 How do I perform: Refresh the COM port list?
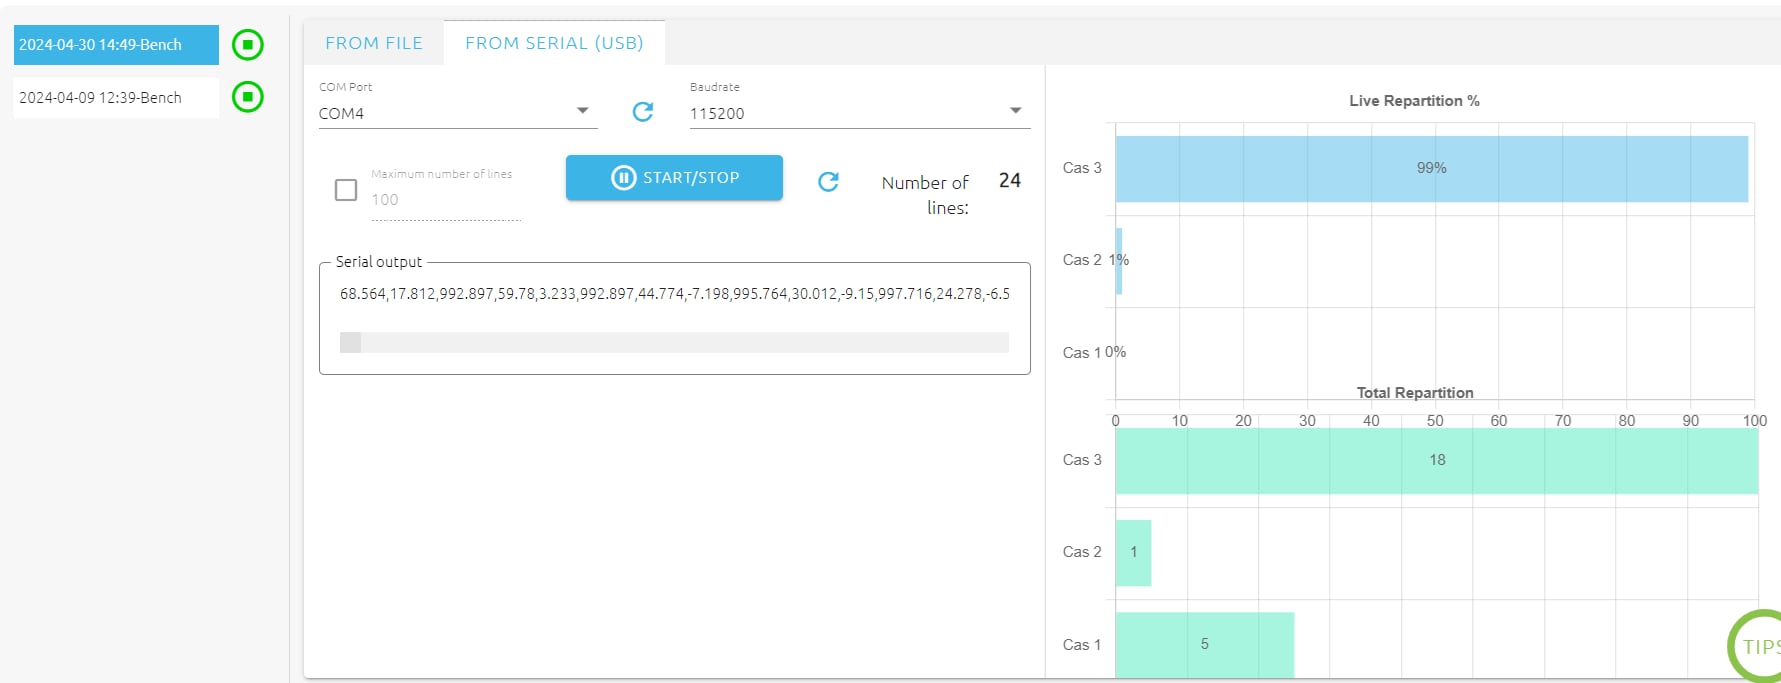[x=643, y=112]
